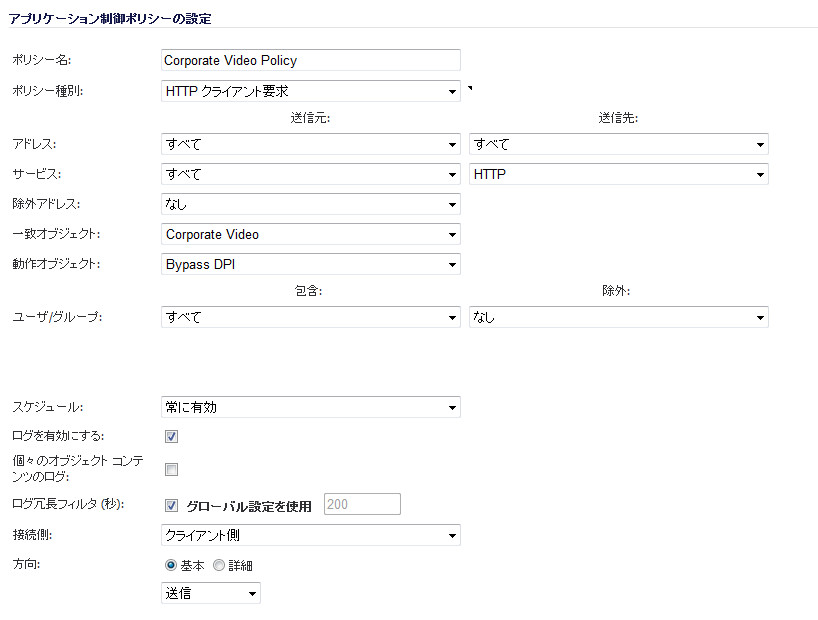Open the 動作オブジェクト Bypass DPI dropdown
The image size is (818, 620).
[310, 265]
